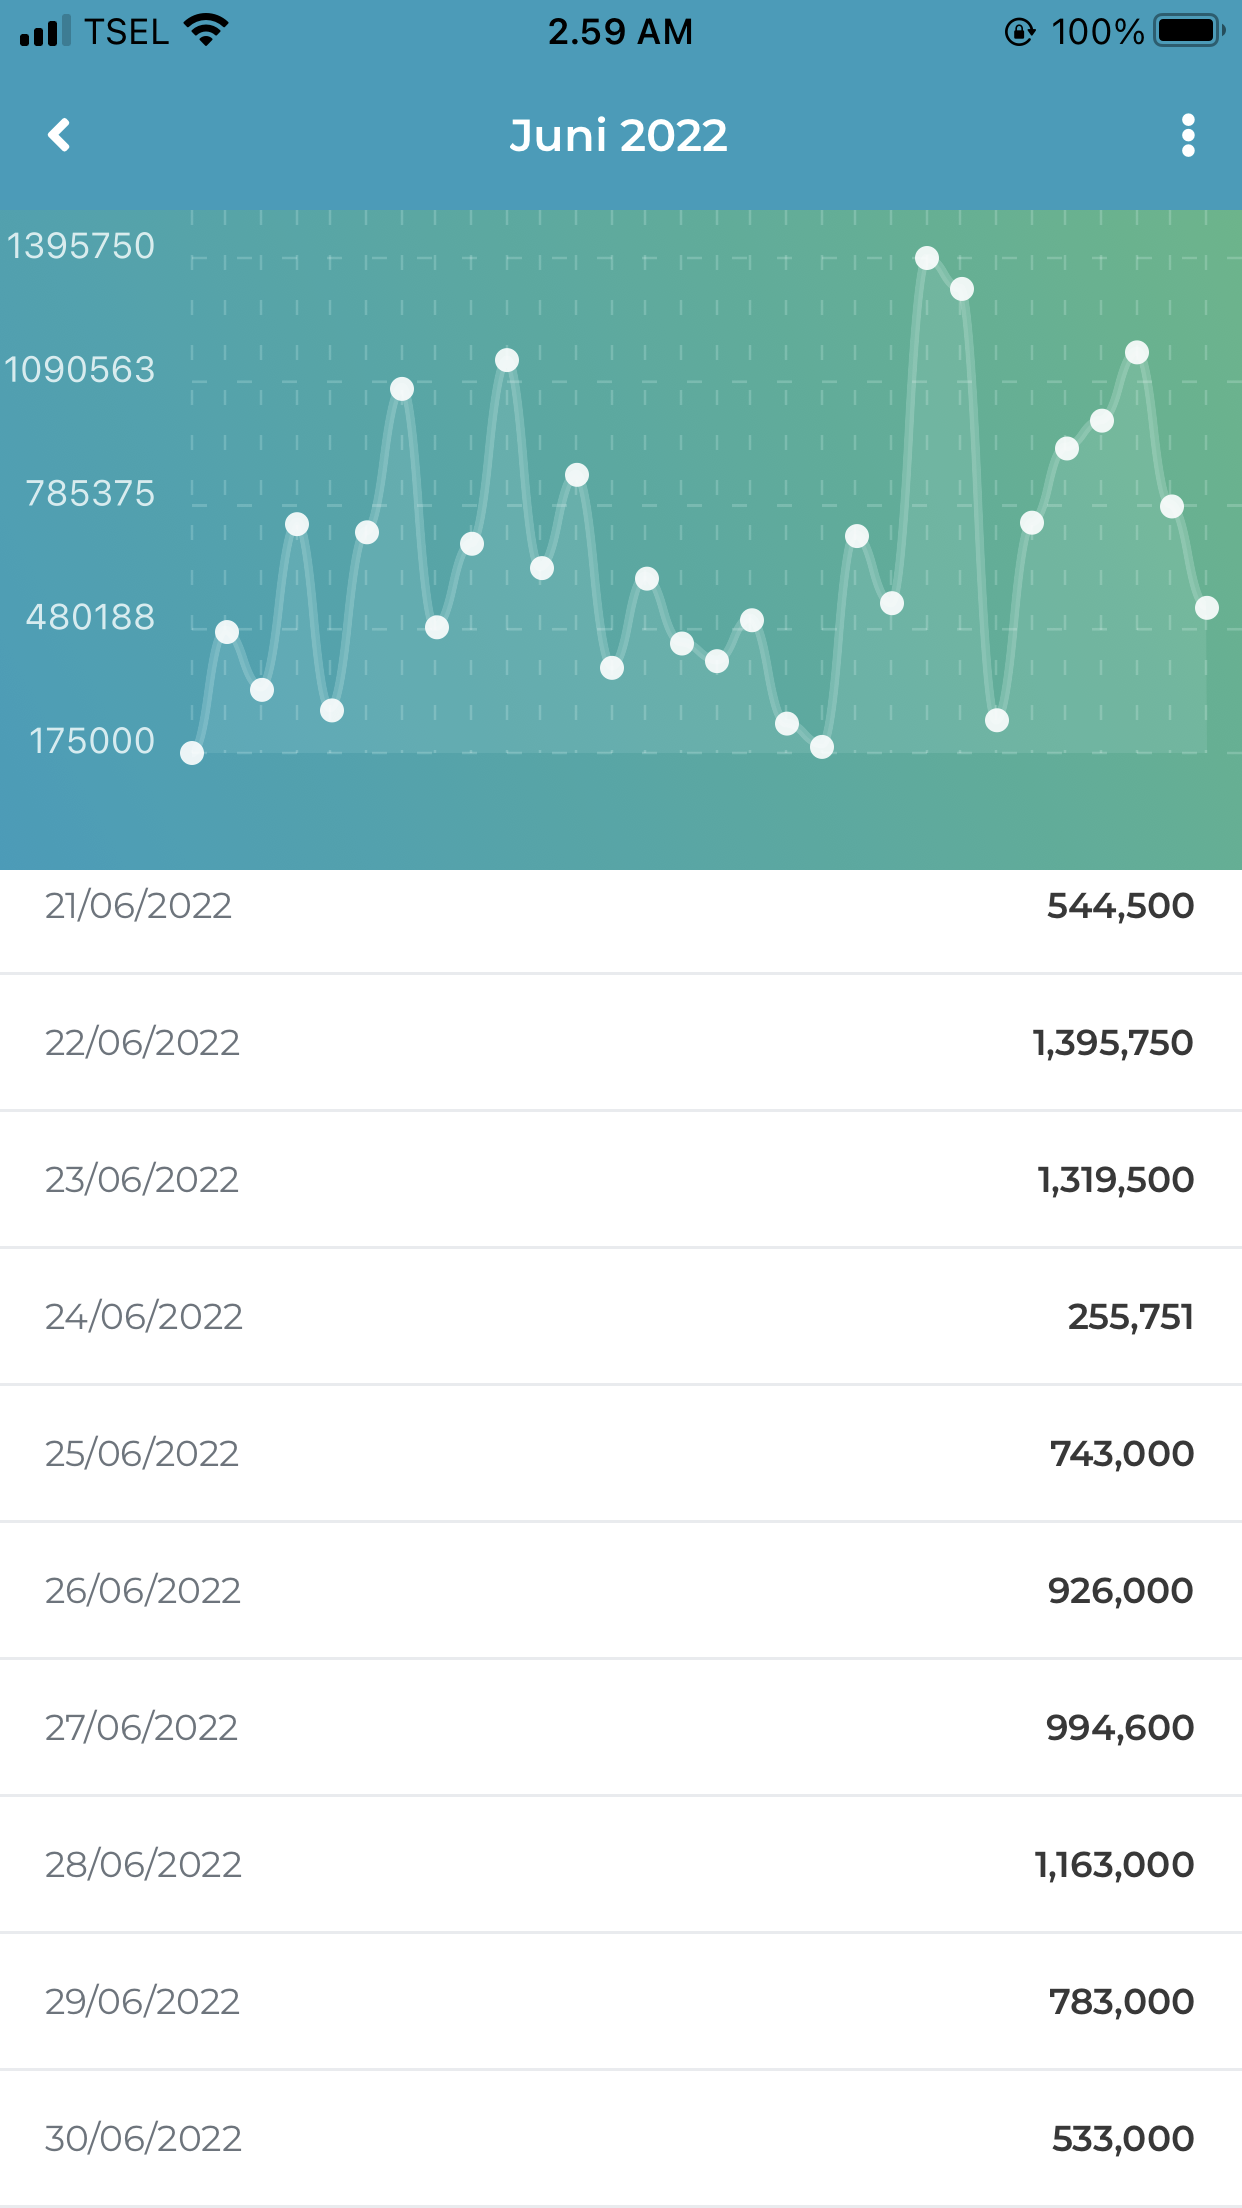Viewport: 1242px width, 2208px height.
Task: Tap the 926,000 amount
Action: click(x=1120, y=1590)
